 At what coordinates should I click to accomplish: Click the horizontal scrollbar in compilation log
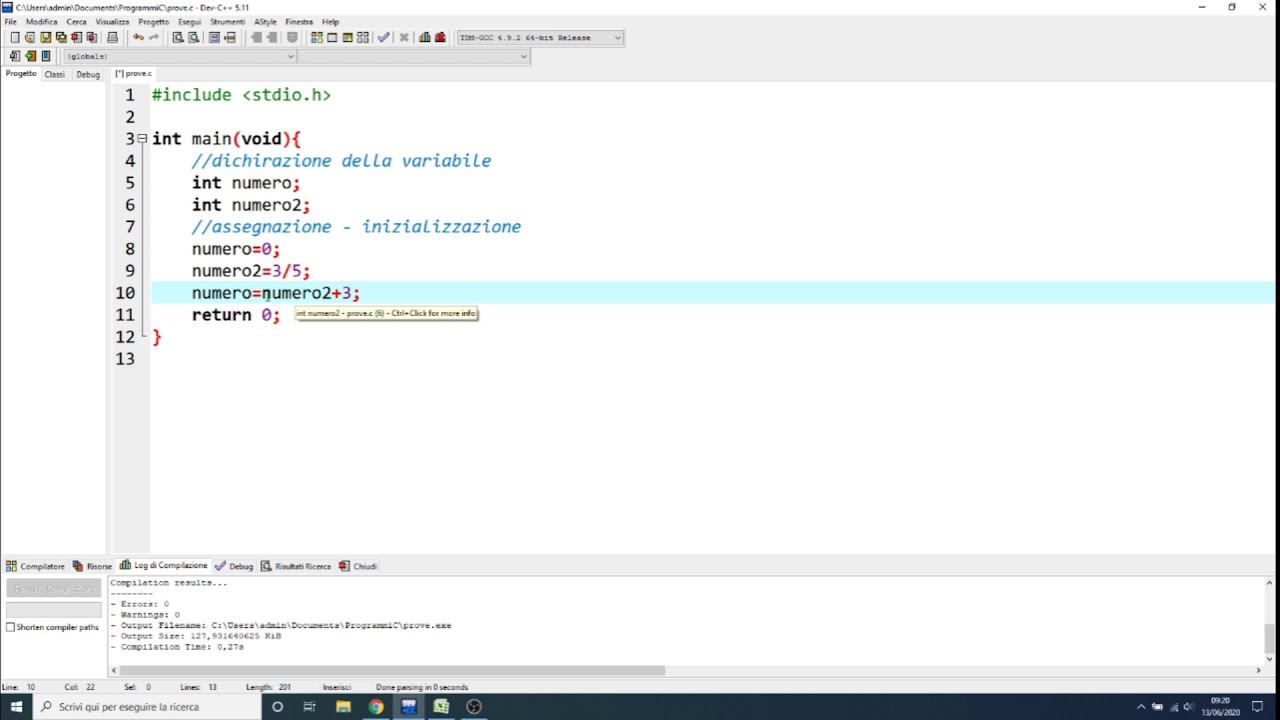click(x=392, y=670)
